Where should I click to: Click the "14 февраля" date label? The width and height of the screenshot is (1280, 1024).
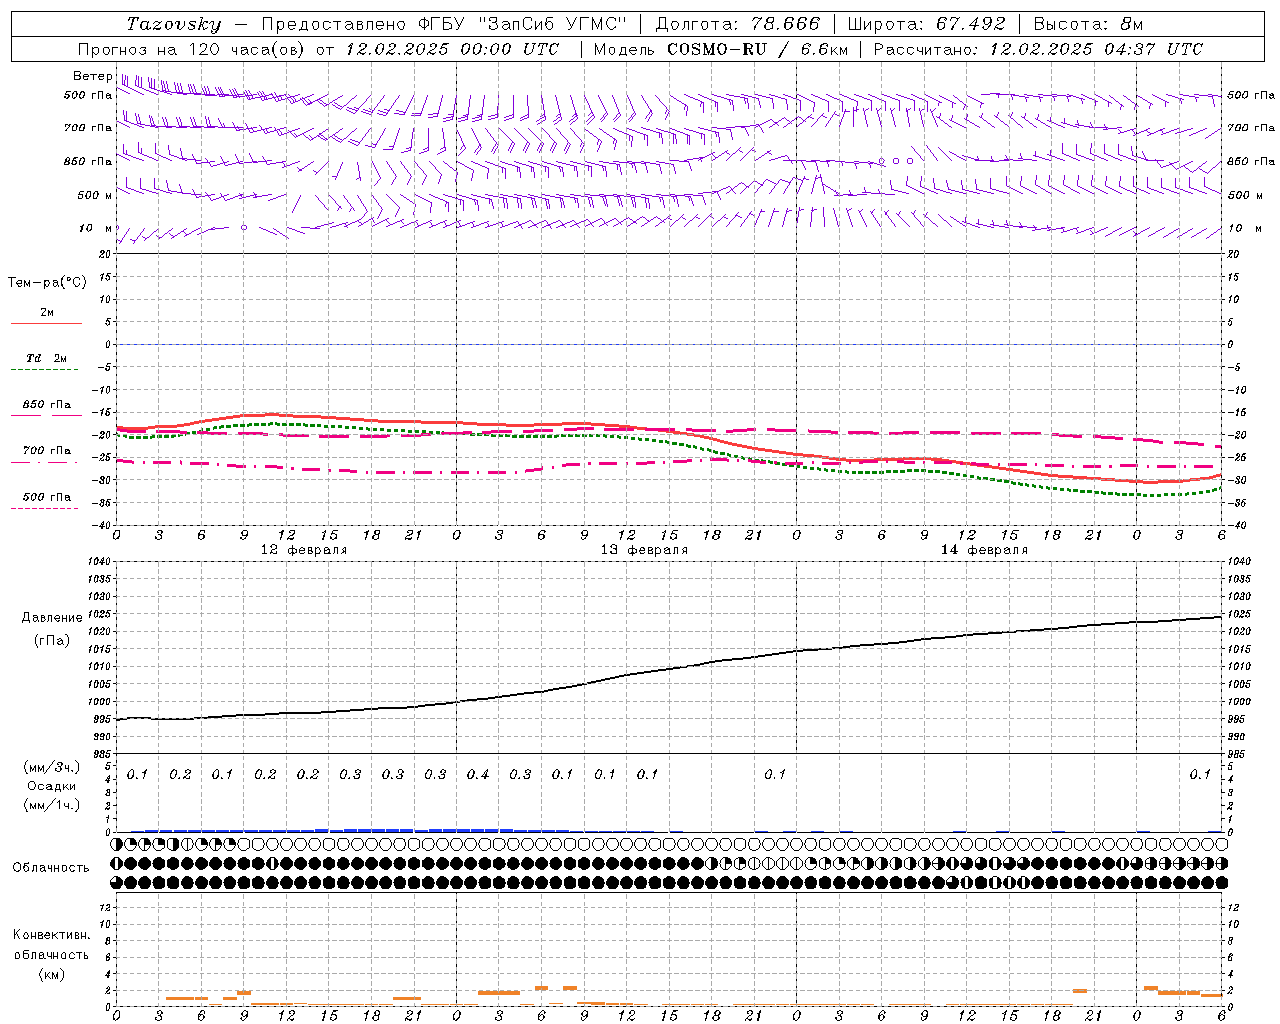[x=984, y=550]
